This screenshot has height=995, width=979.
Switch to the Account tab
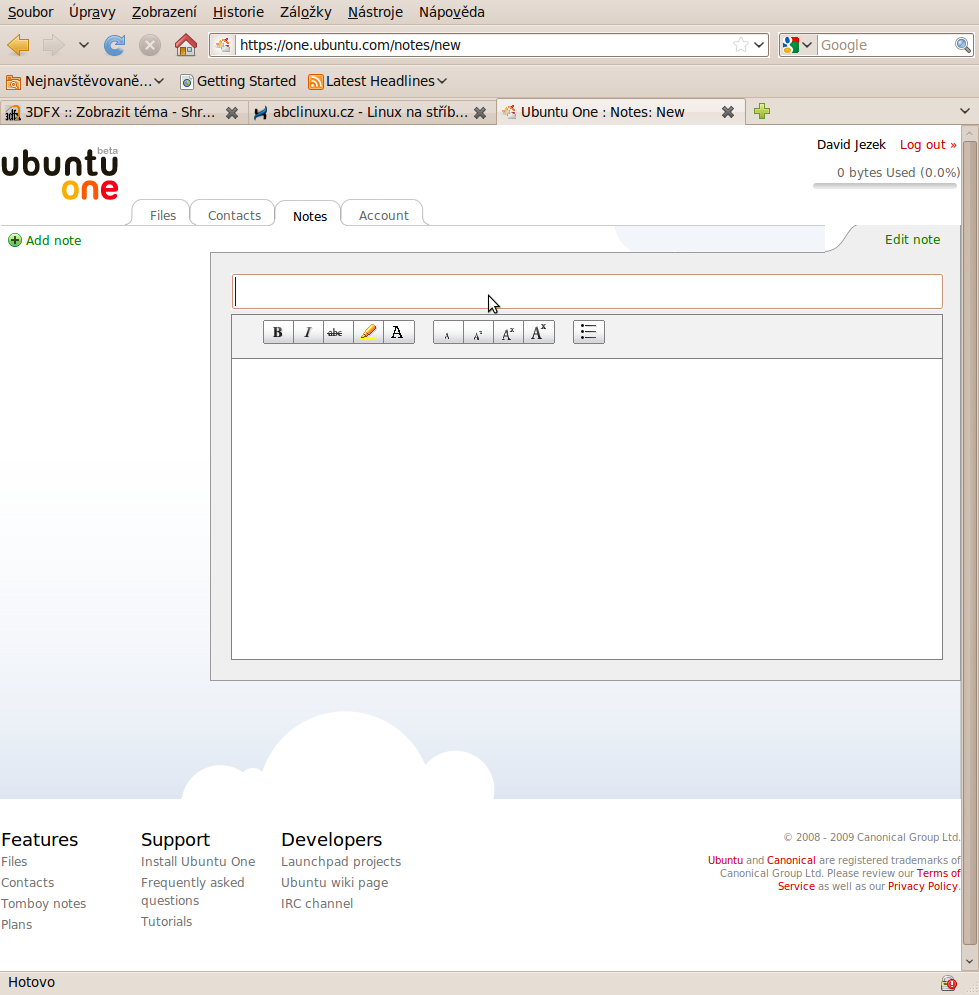pyautogui.click(x=383, y=216)
